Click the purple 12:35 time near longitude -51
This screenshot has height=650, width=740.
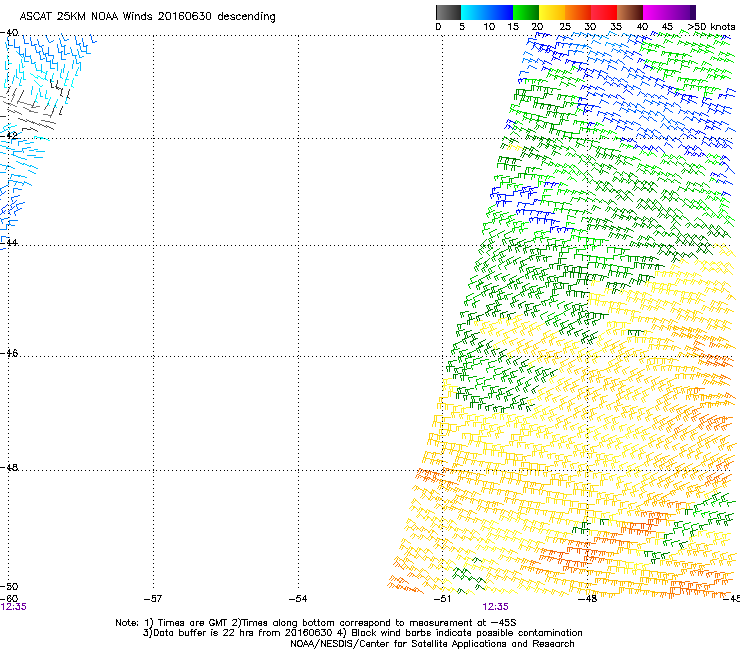click(496, 607)
